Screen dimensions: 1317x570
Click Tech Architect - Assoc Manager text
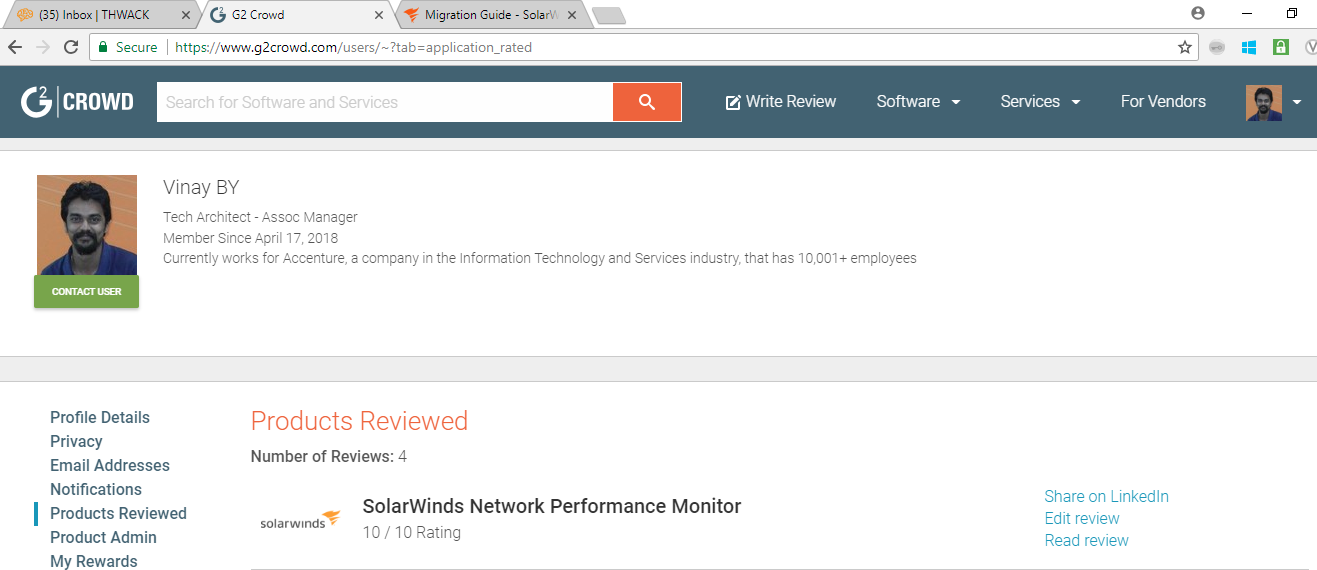pyautogui.click(x=260, y=217)
